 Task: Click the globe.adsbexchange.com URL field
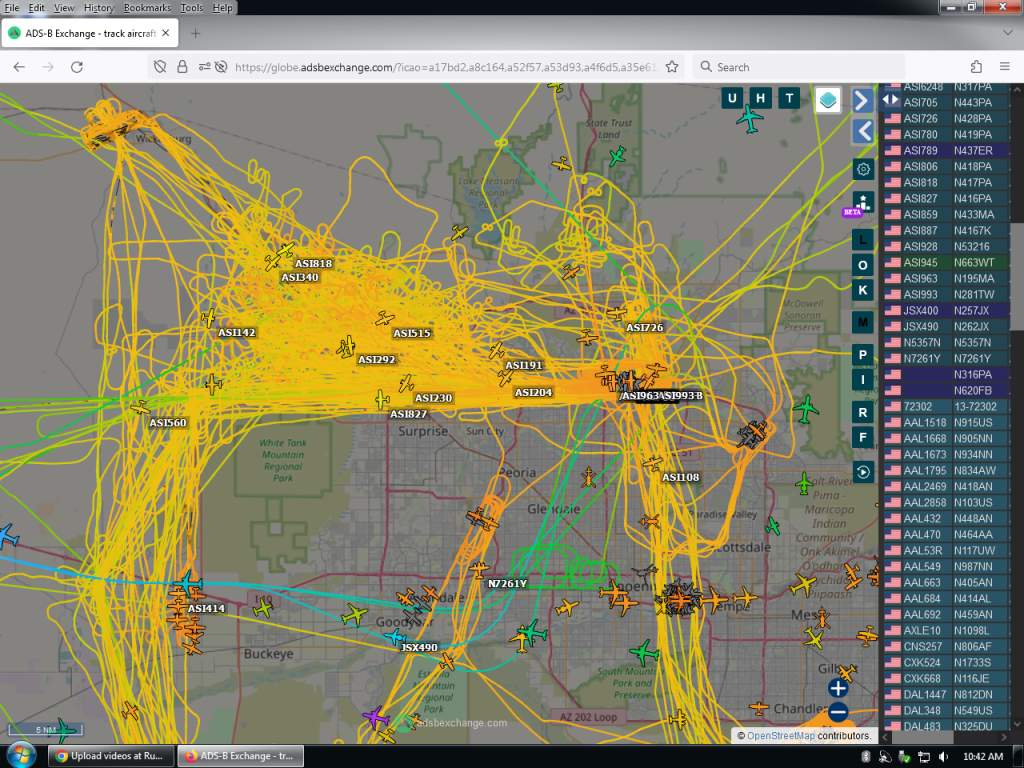(x=445, y=67)
